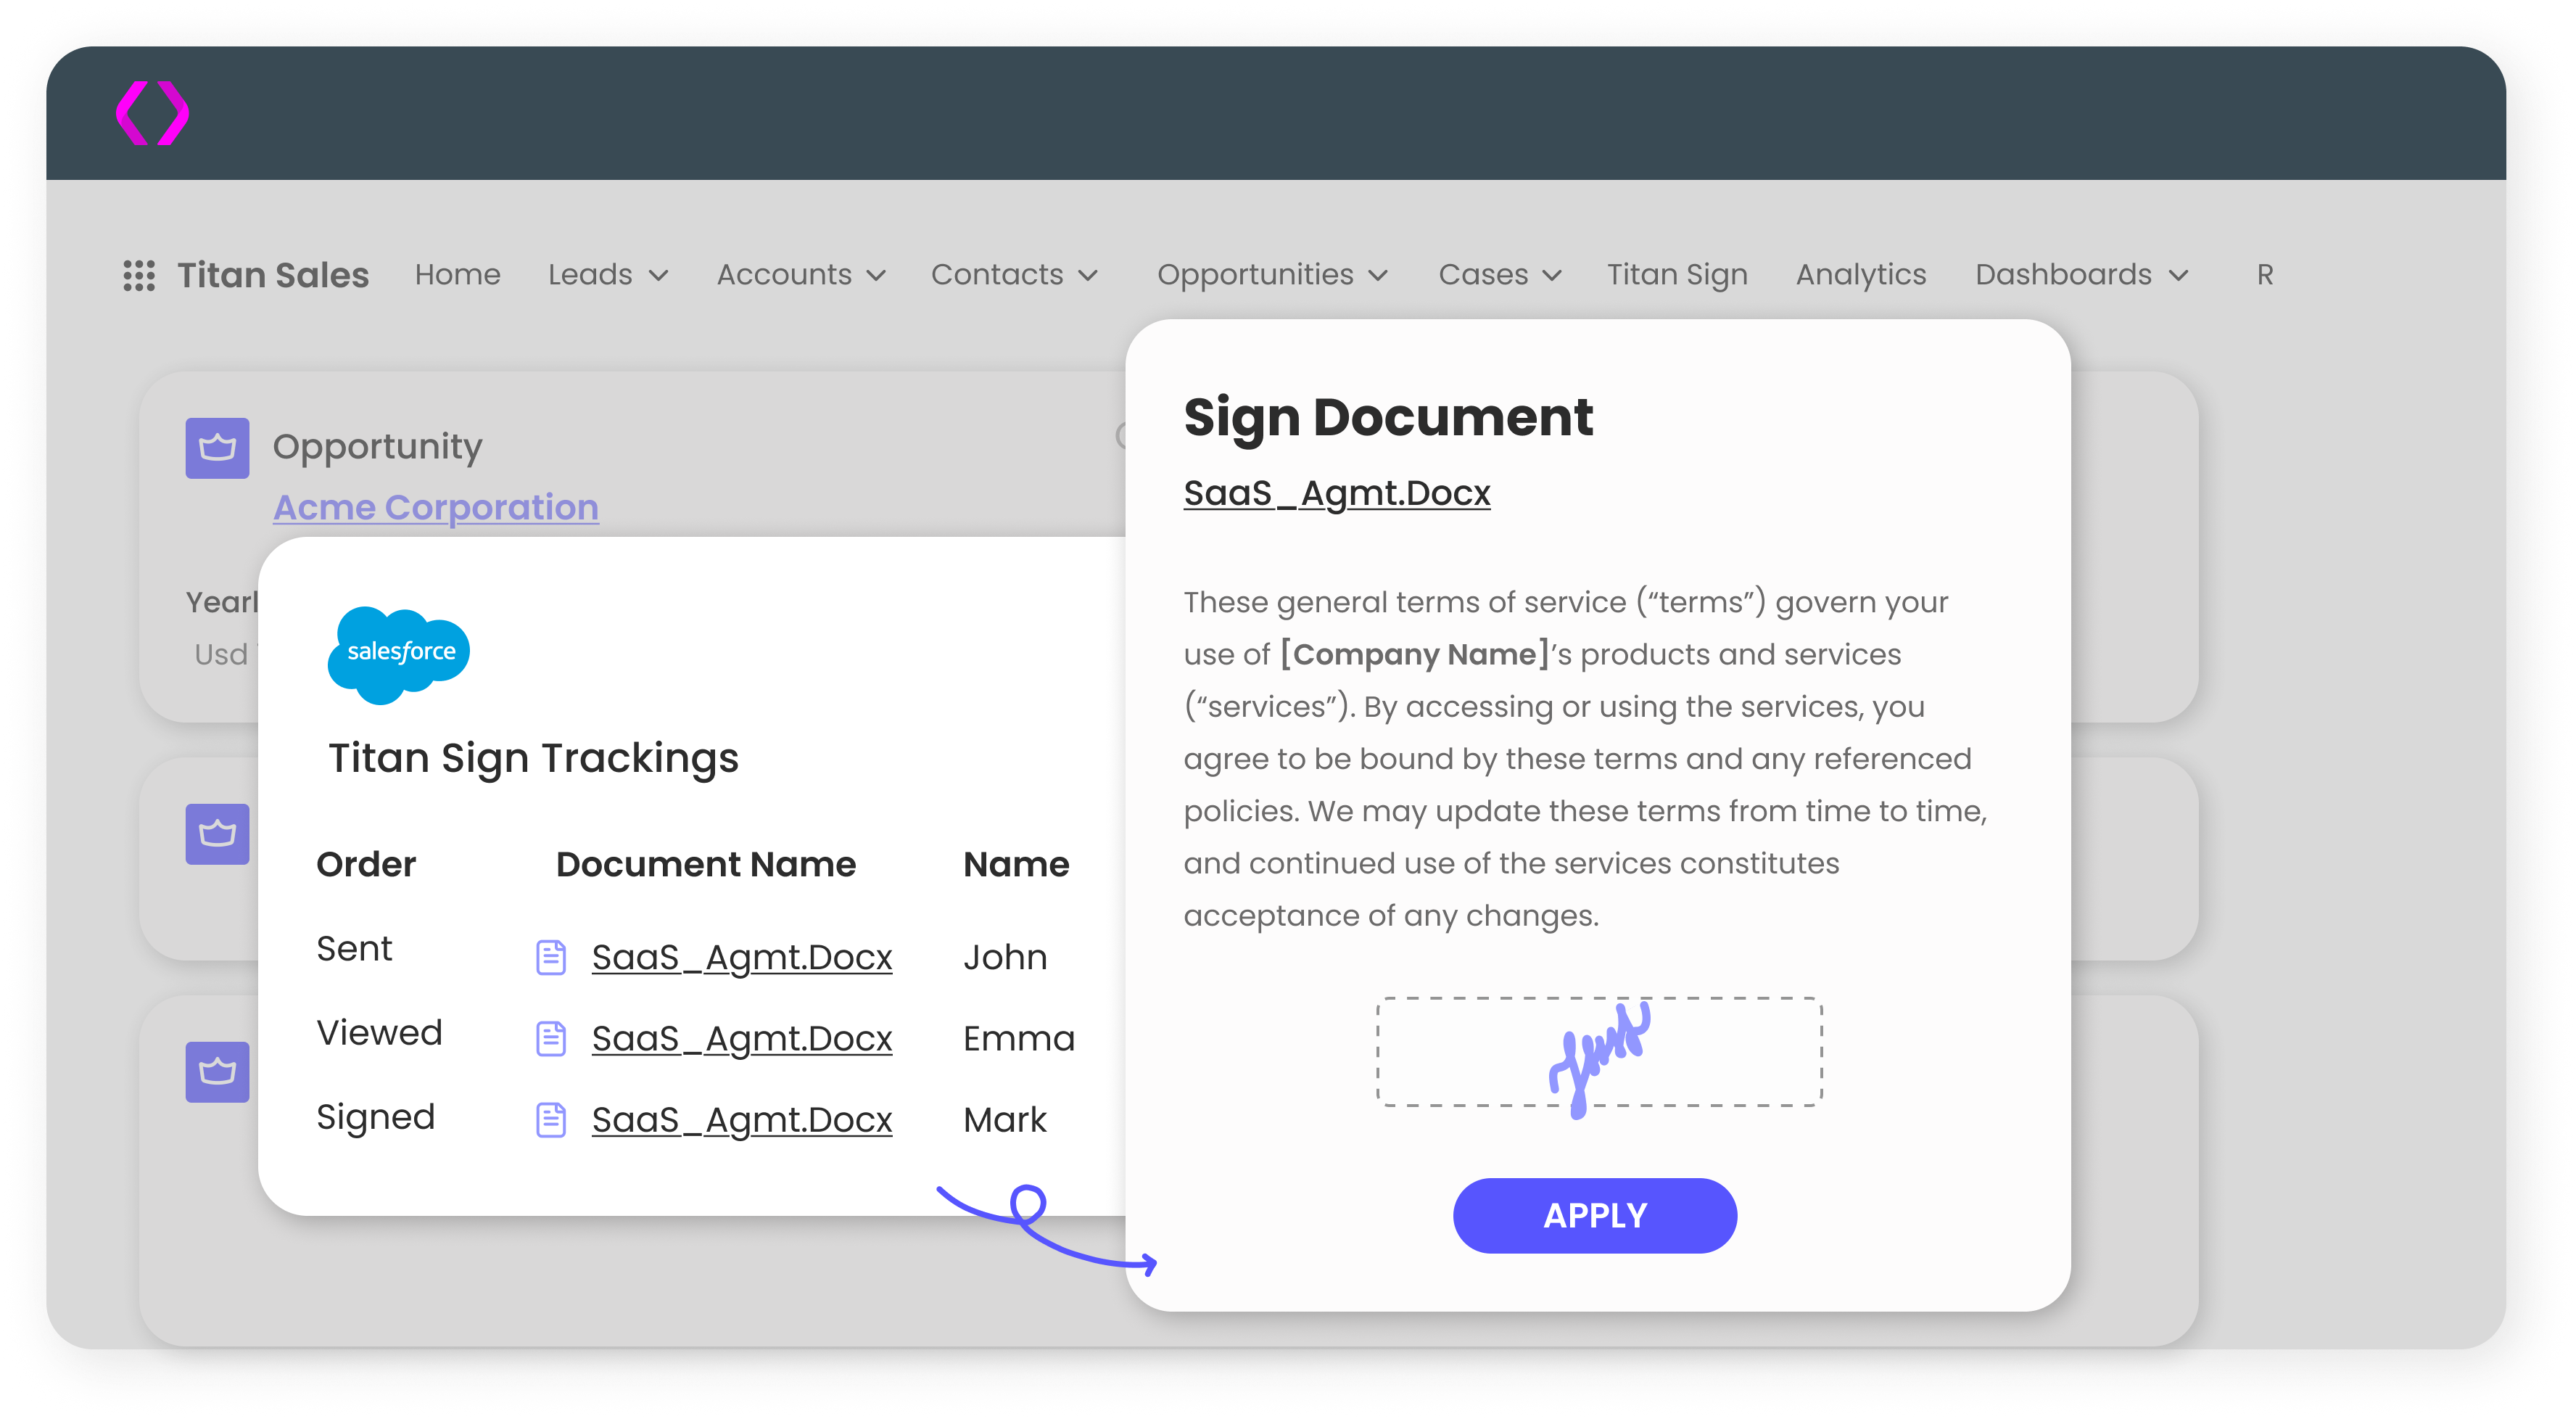Open the Titan Sign tab
2576x1419 pixels.
coord(1677,274)
